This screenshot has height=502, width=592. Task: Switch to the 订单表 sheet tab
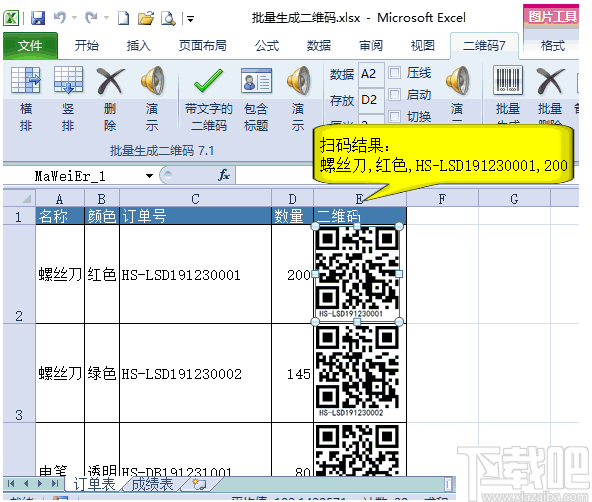coord(94,484)
